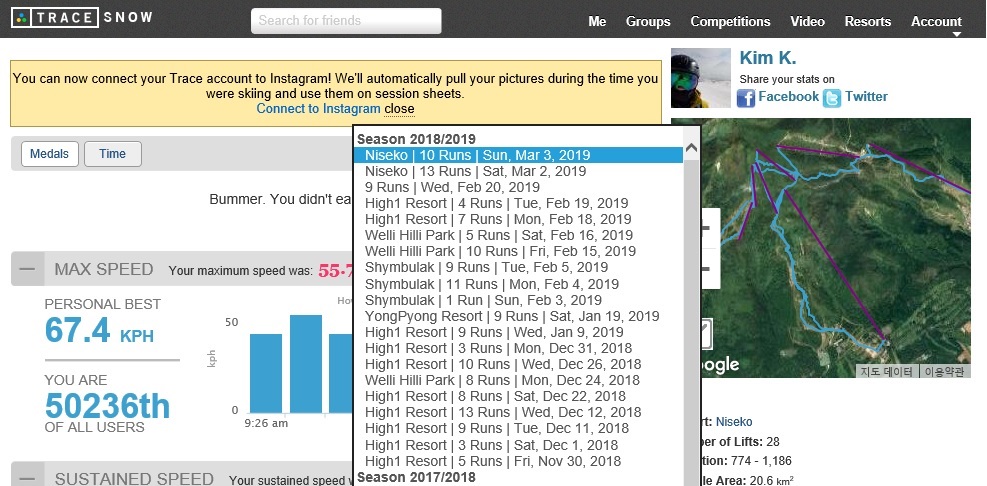Open Kim K. profile photo

(x=701, y=77)
